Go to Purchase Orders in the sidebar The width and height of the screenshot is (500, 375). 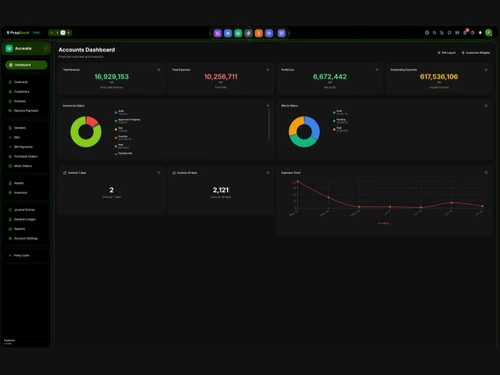coord(25,156)
